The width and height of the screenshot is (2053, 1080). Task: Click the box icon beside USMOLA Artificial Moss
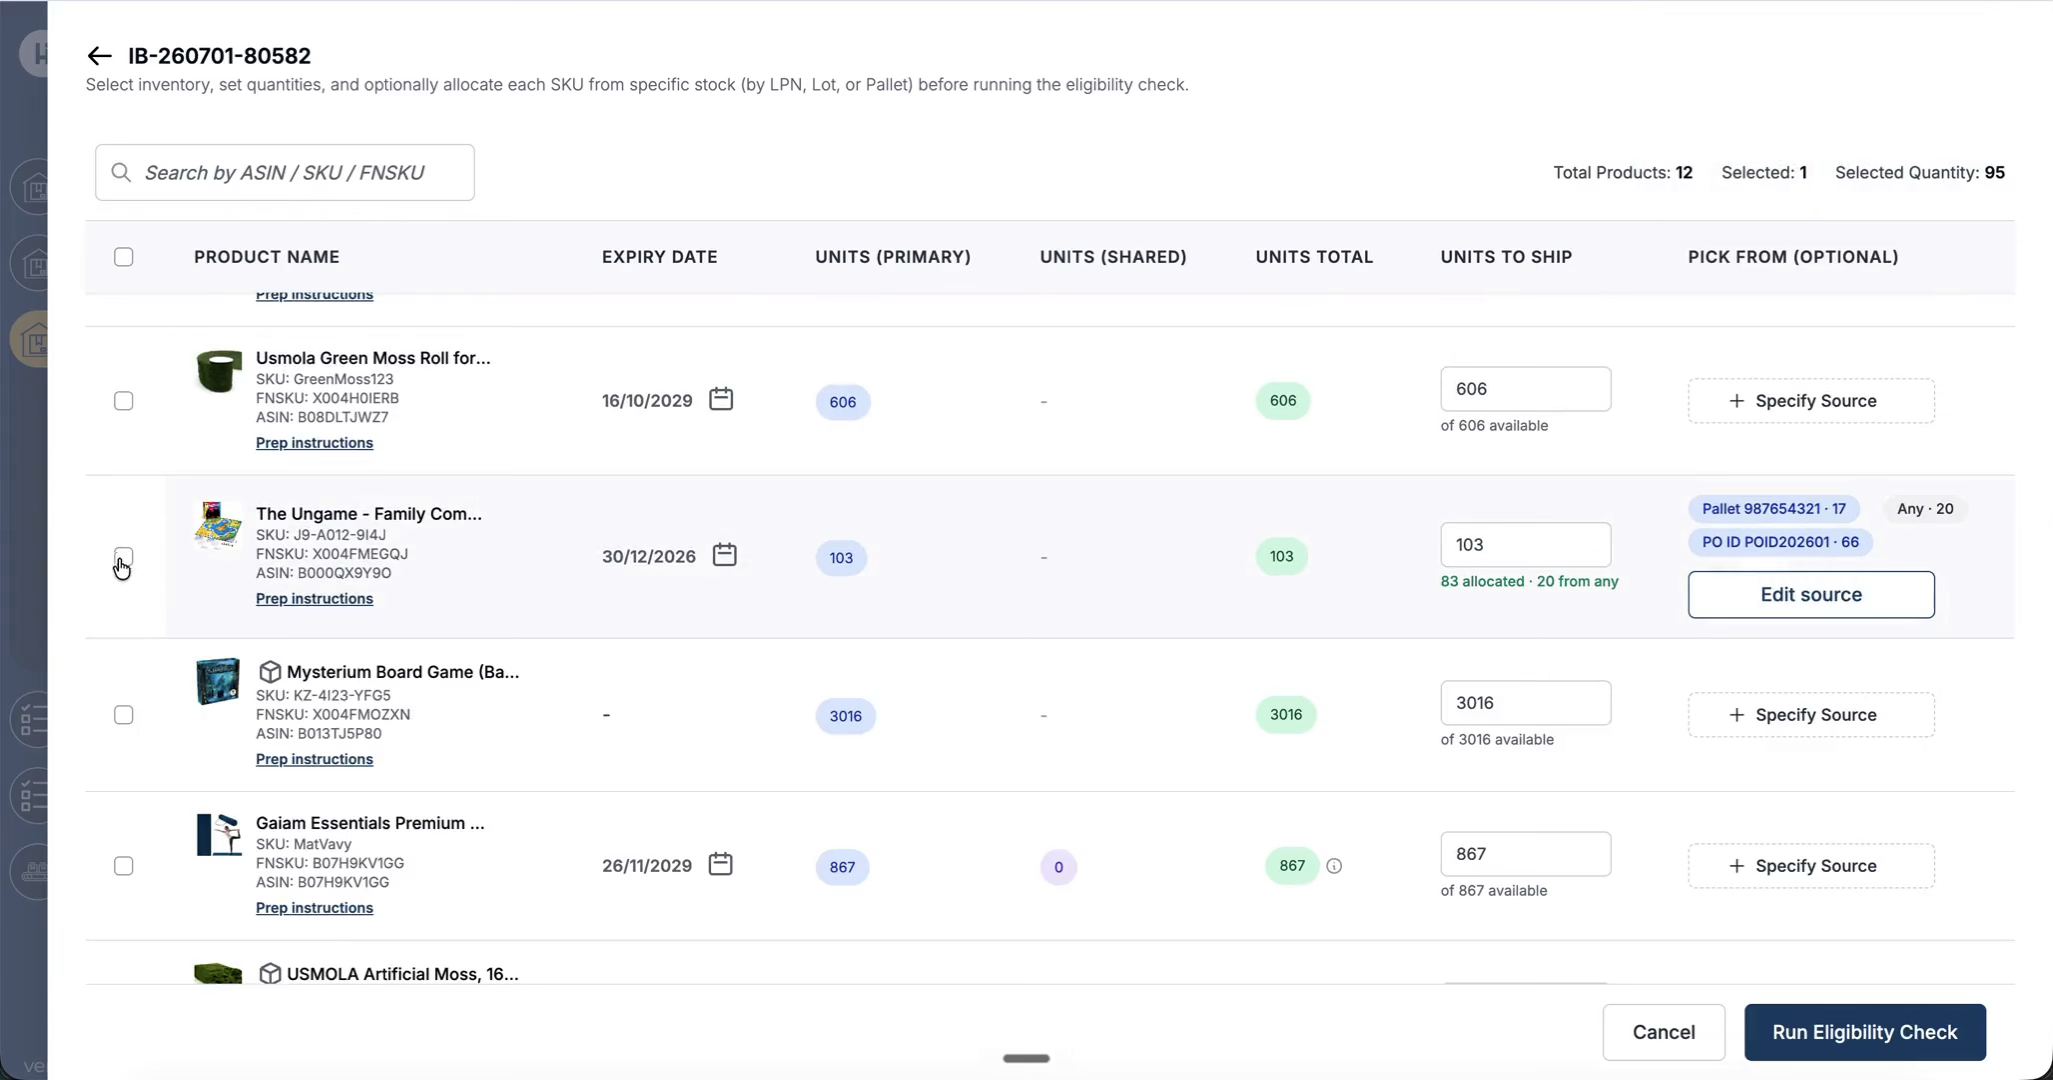point(270,973)
